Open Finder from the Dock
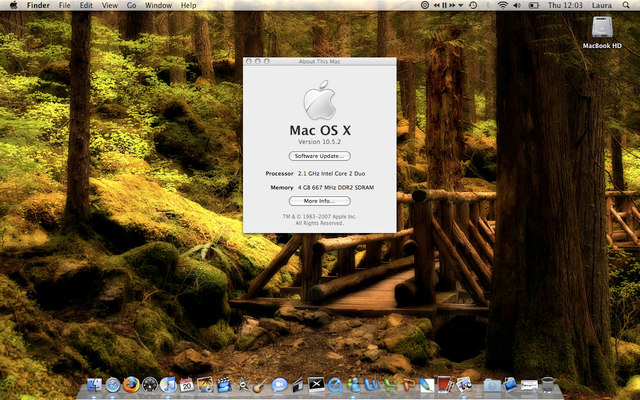This screenshot has width=640, height=400. (x=95, y=384)
